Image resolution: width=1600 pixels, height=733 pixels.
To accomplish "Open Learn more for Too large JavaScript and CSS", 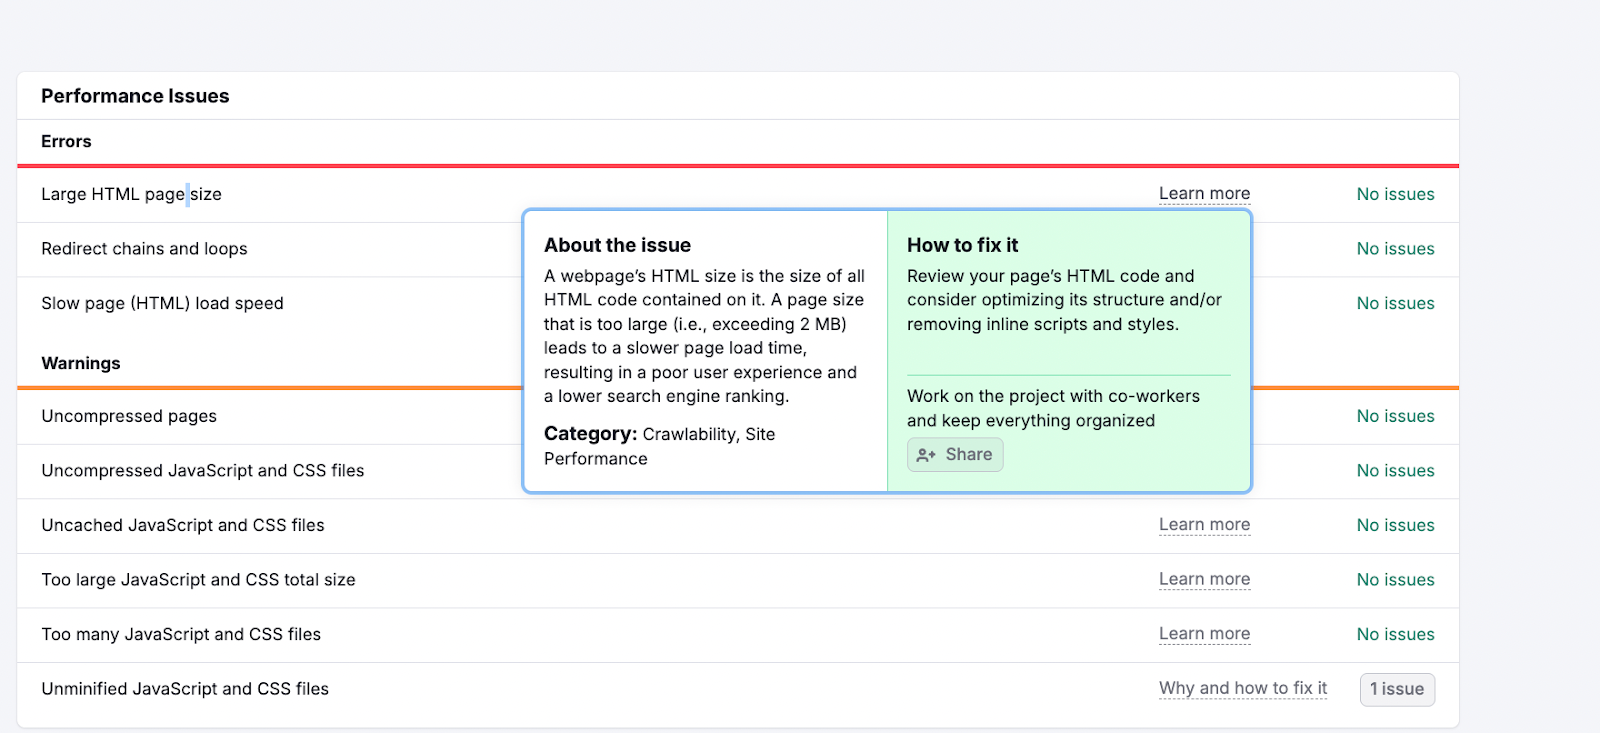I will tap(1204, 579).
